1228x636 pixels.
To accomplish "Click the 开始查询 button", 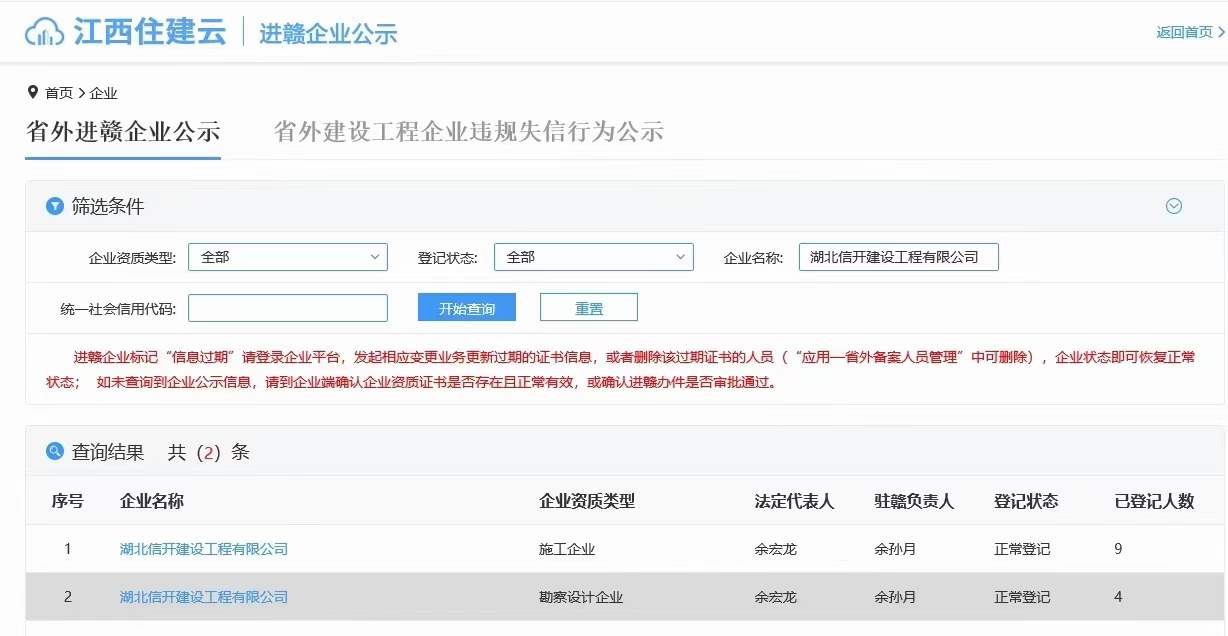I will (x=467, y=308).
